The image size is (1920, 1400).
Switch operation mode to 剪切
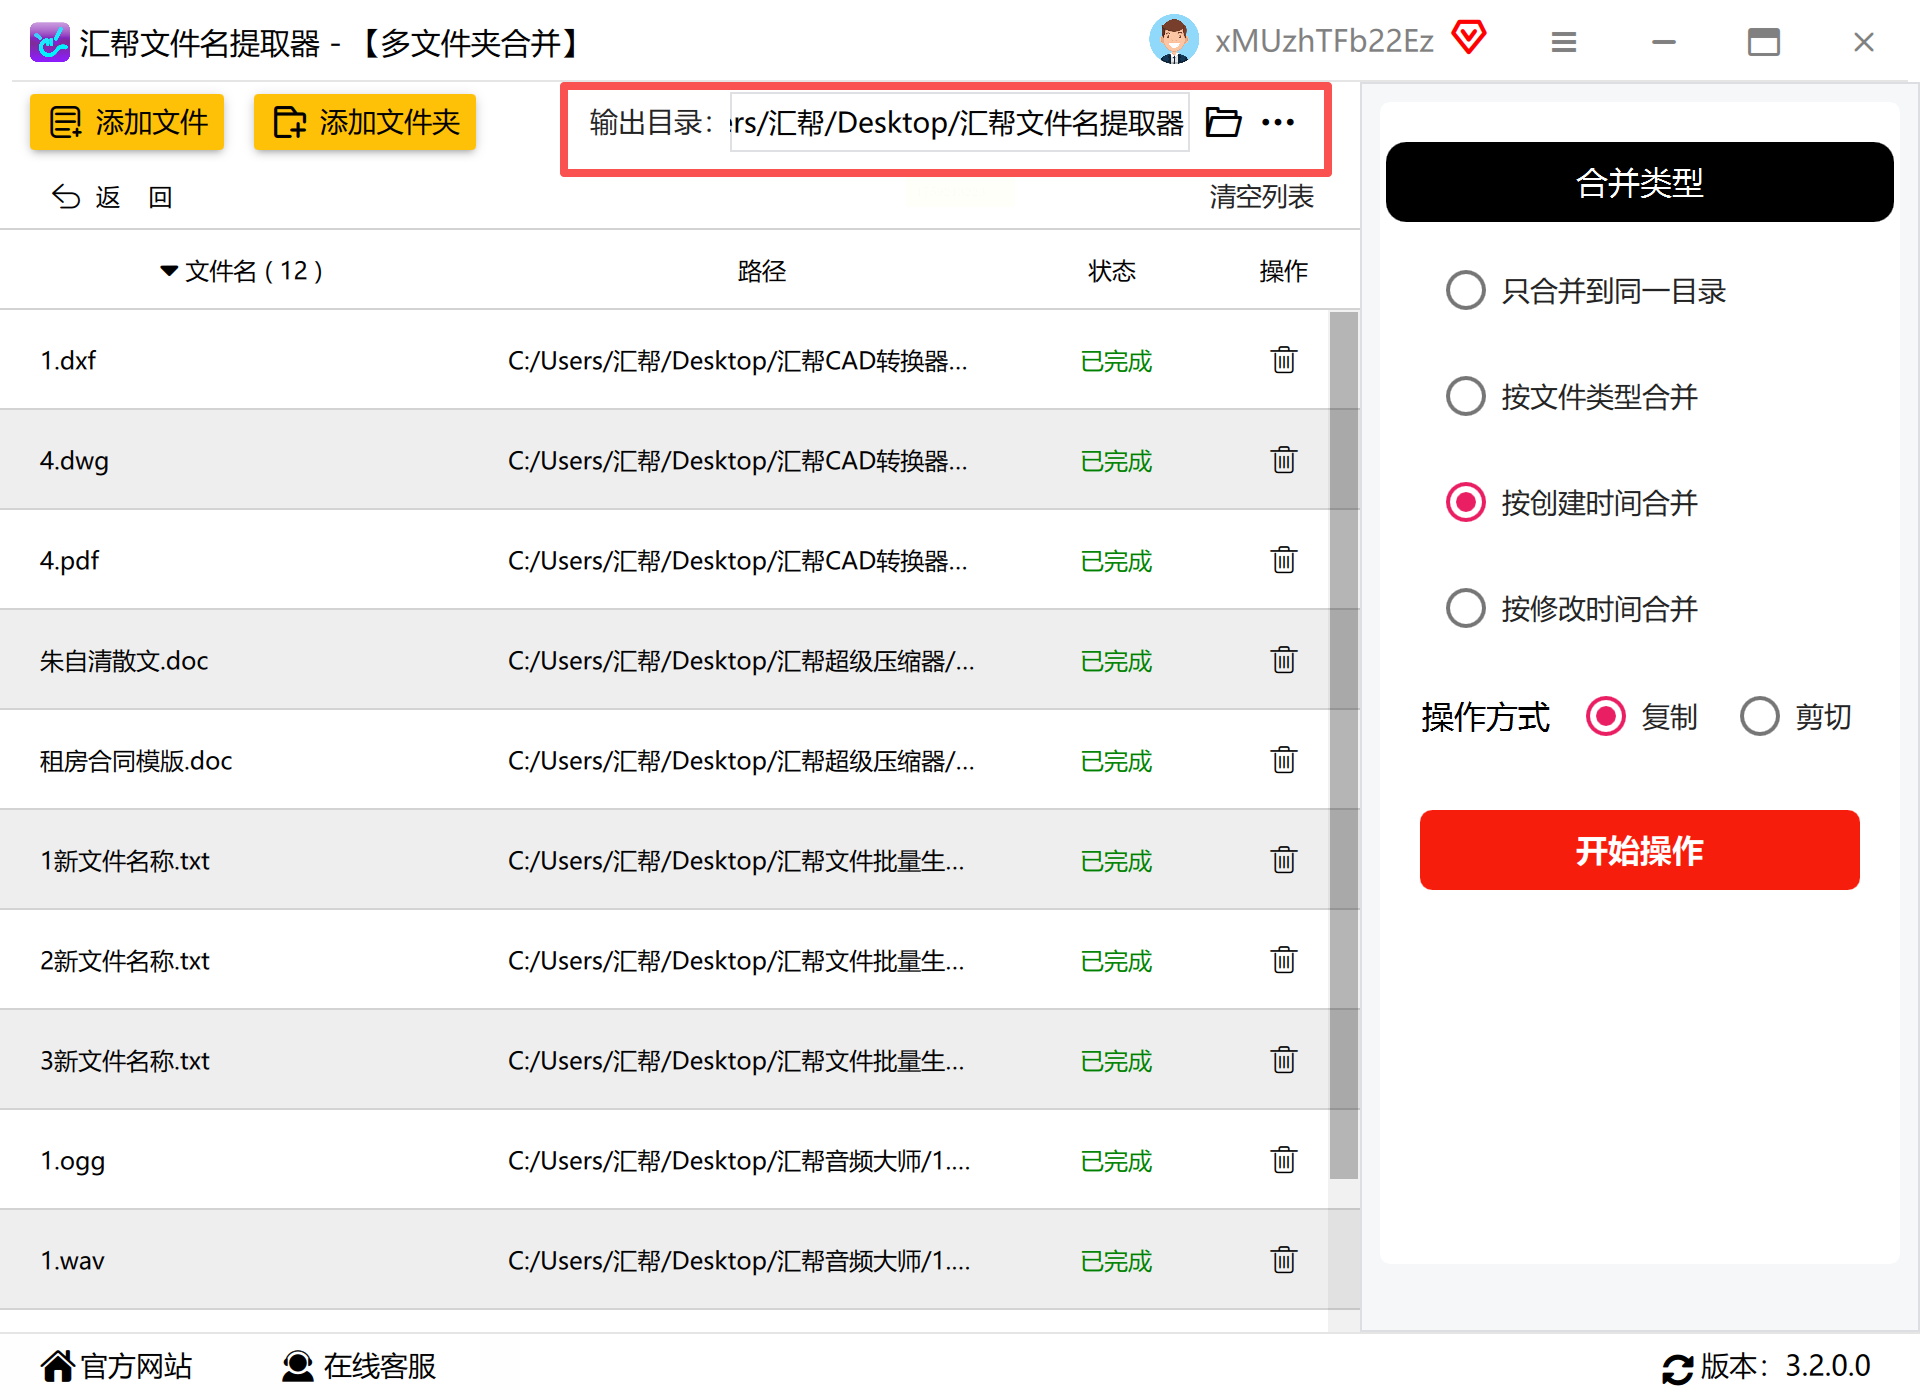1760,716
